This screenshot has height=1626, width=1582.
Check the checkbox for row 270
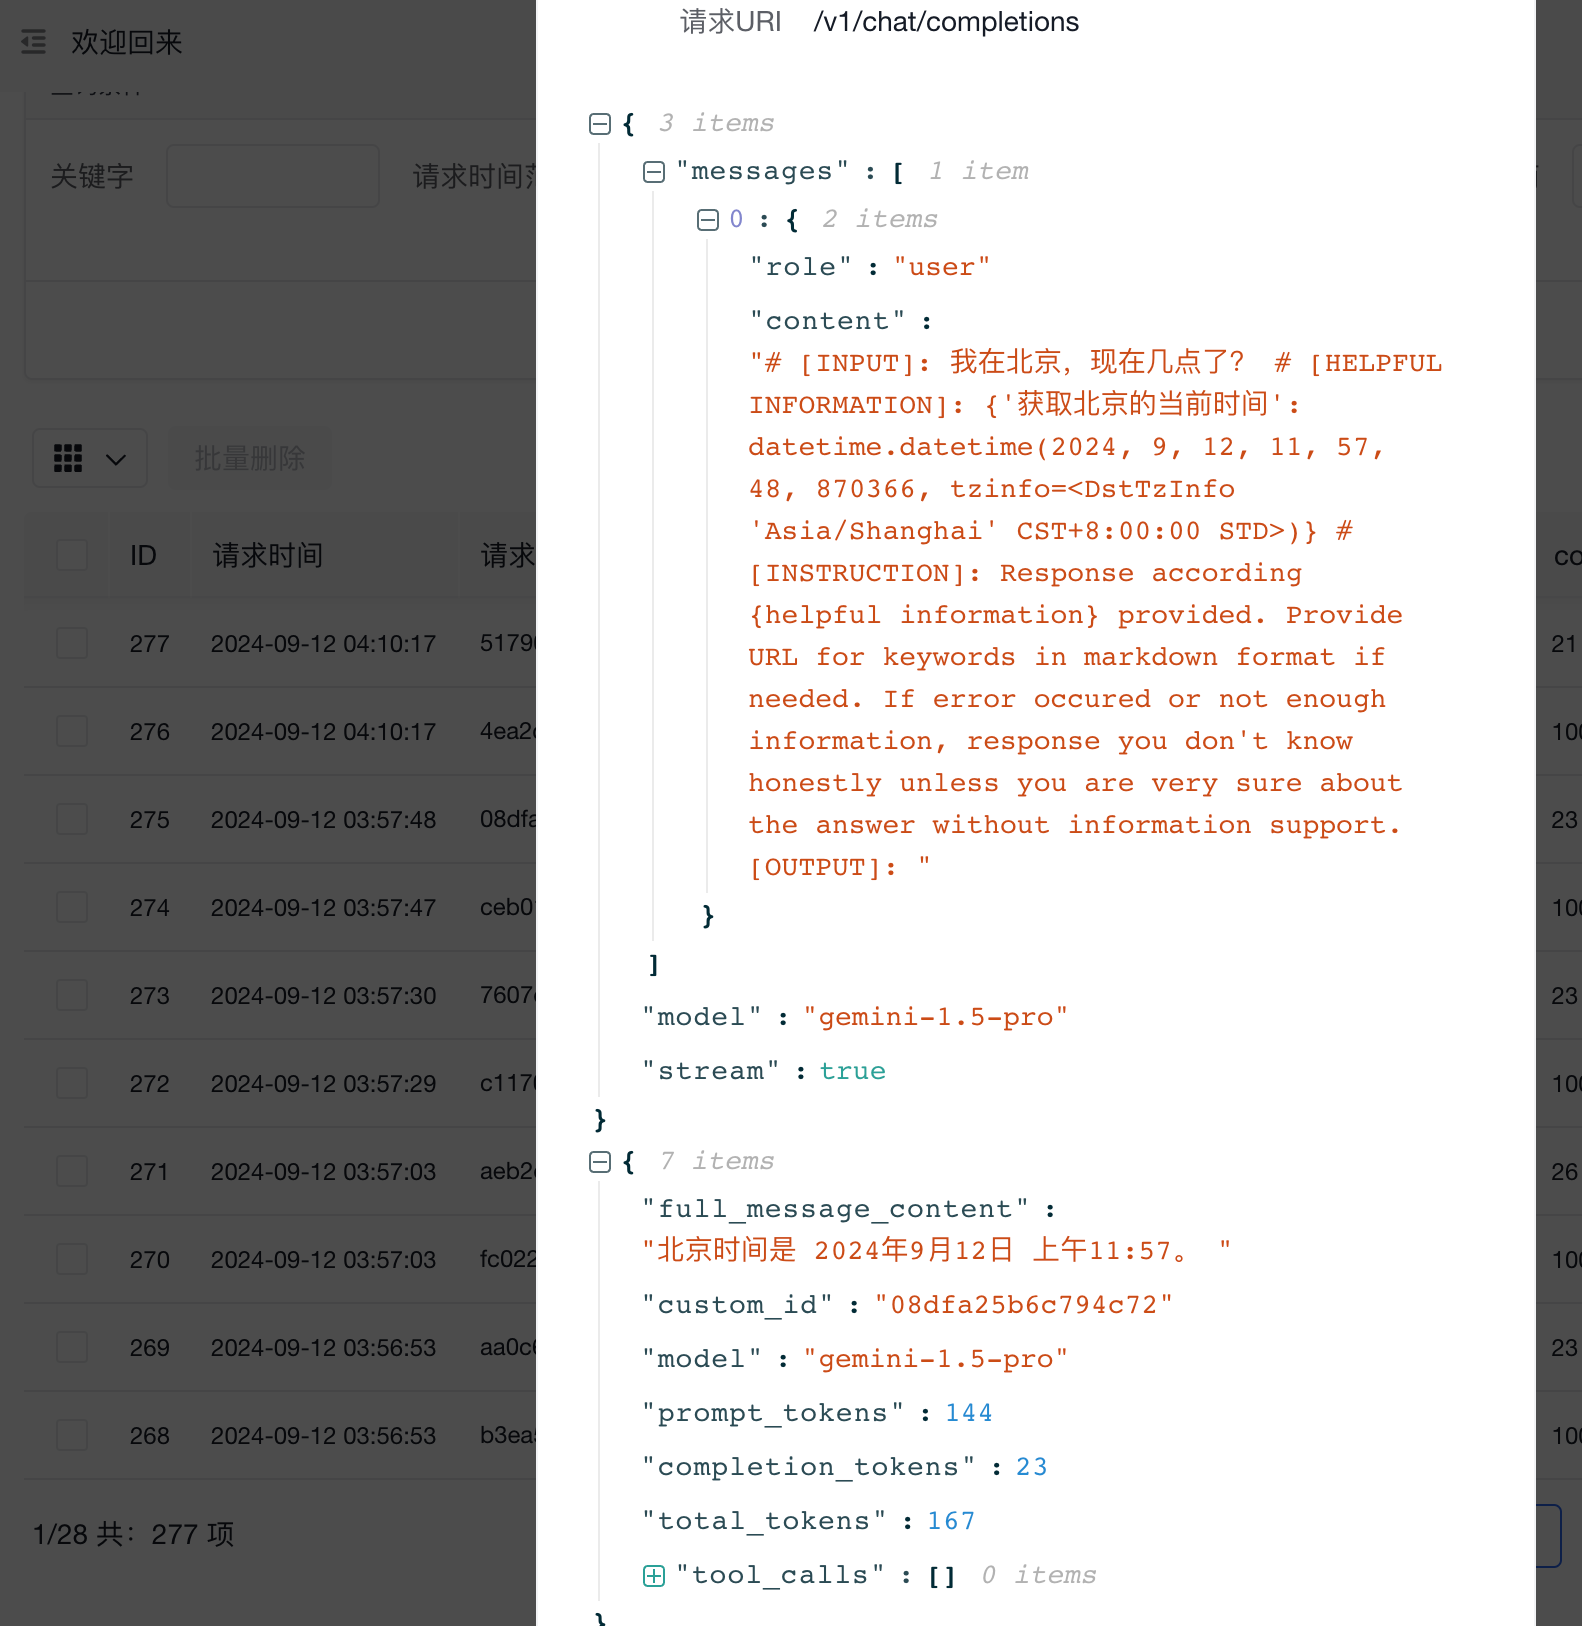tap(72, 1259)
